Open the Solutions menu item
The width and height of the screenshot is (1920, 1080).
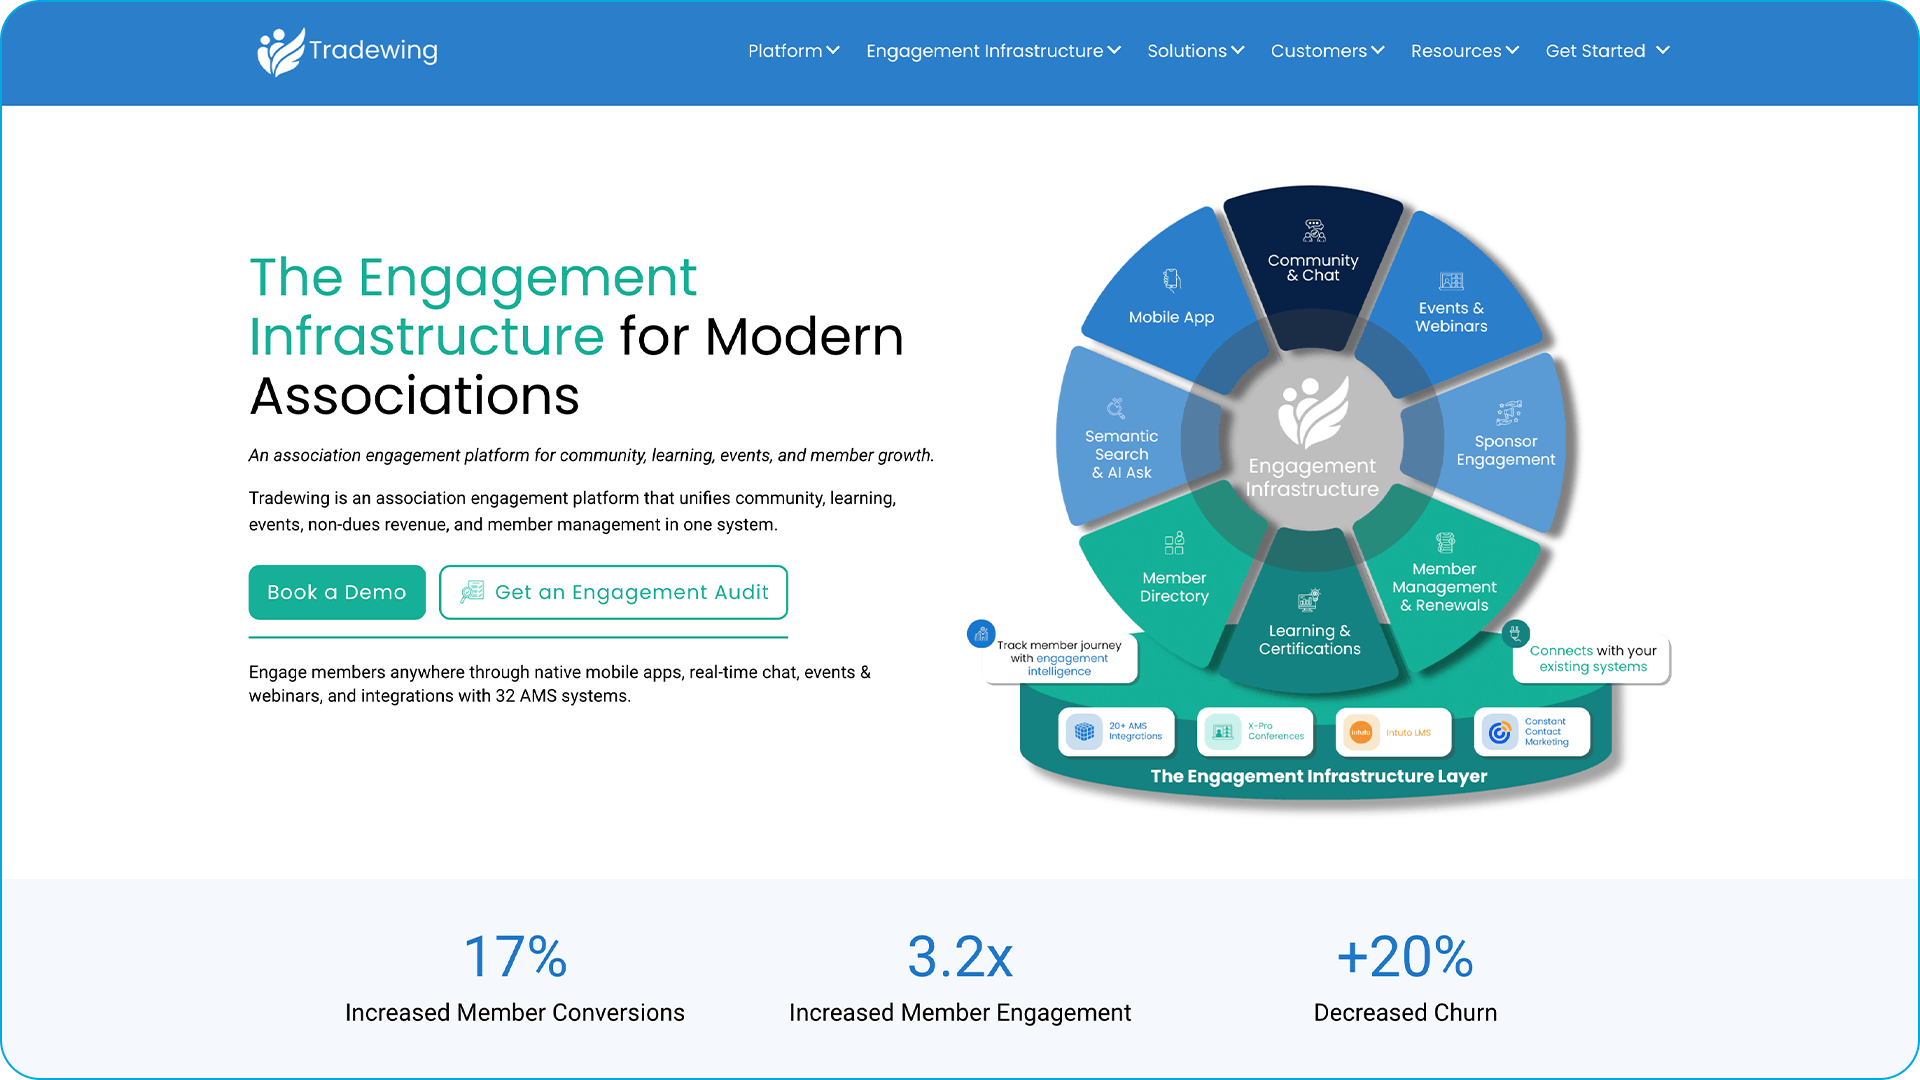coord(1195,51)
